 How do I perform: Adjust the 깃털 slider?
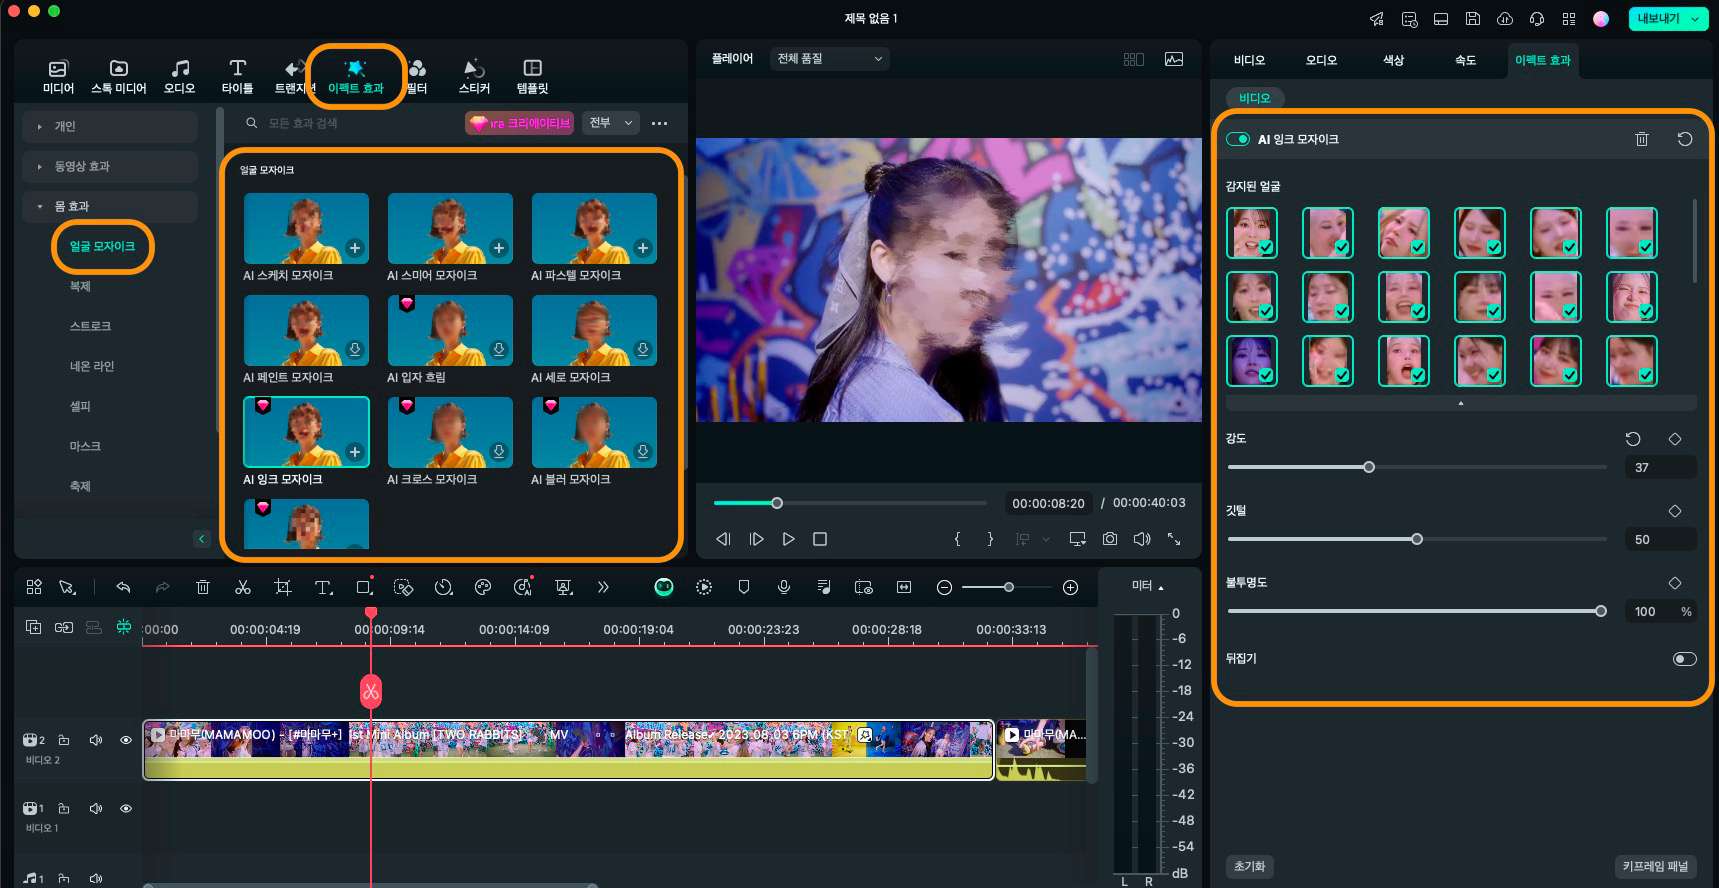(x=1416, y=539)
